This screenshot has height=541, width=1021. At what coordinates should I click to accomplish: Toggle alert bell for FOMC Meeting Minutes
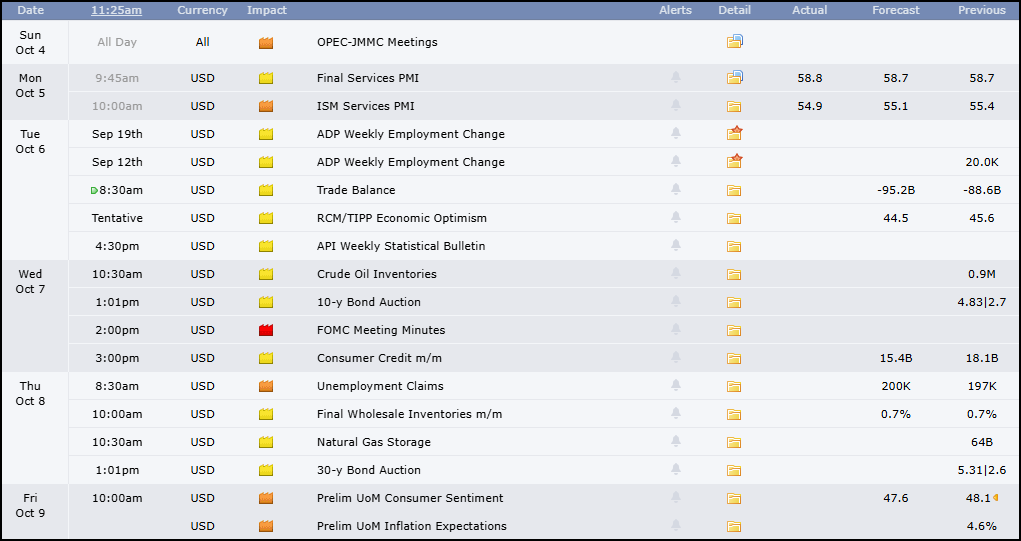click(x=676, y=329)
